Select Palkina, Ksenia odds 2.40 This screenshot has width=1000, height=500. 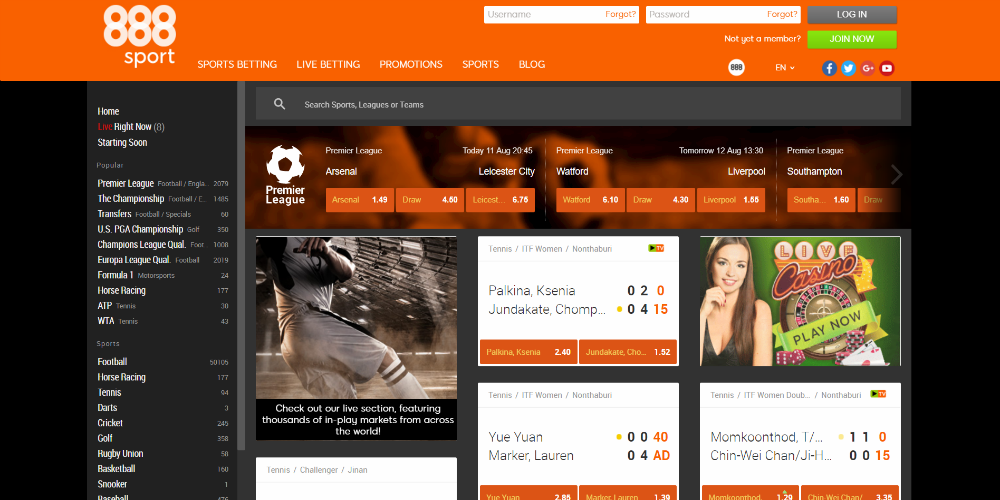click(528, 351)
